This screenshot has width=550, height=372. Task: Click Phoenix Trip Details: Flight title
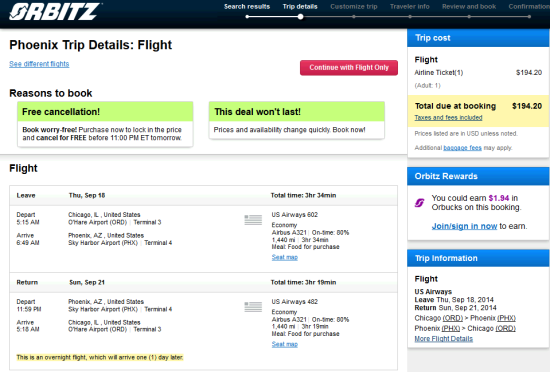pos(90,45)
